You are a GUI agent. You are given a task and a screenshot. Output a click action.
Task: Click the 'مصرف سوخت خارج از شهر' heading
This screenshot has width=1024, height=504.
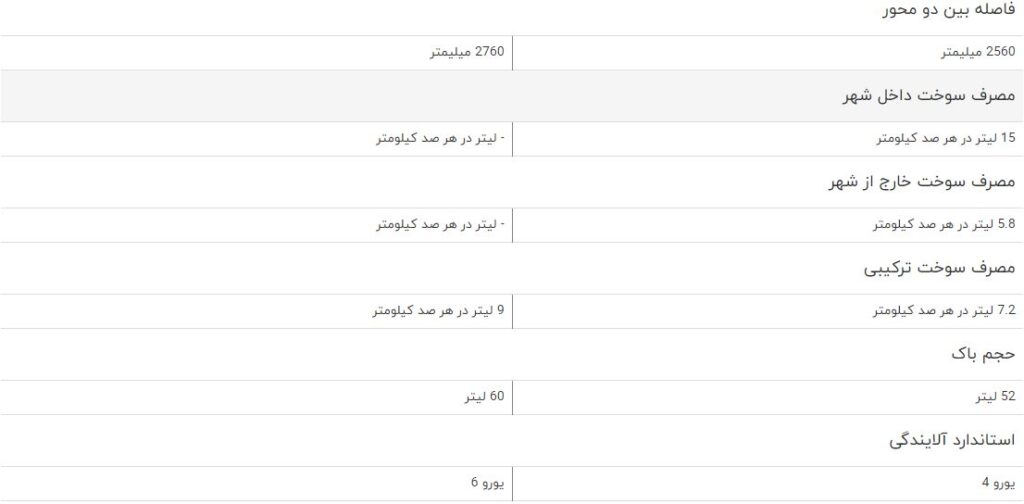click(x=922, y=182)
